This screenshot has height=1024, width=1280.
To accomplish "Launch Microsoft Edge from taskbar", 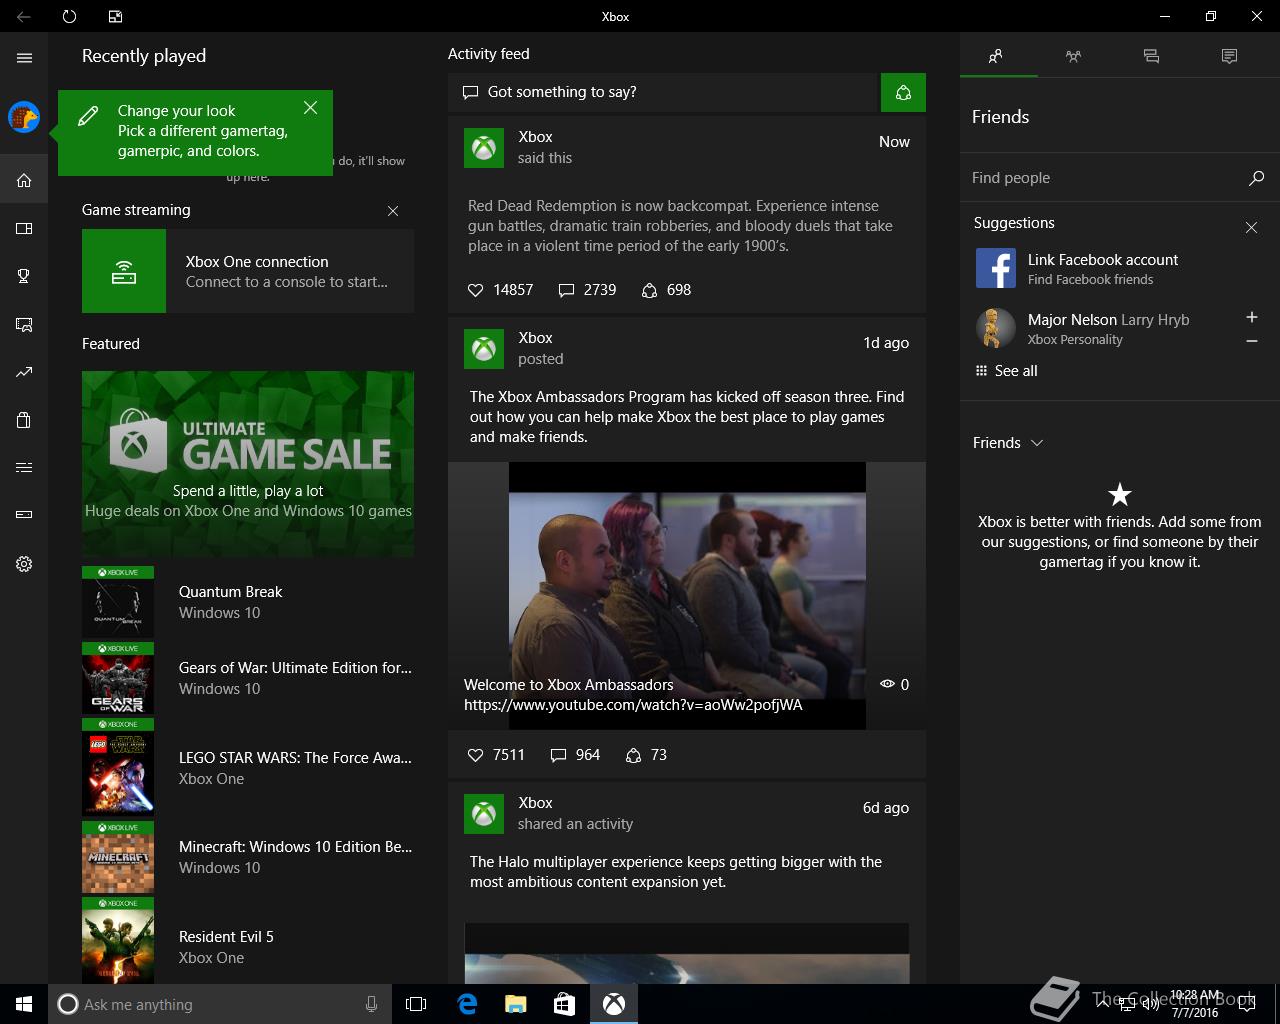I will 467,1004.
